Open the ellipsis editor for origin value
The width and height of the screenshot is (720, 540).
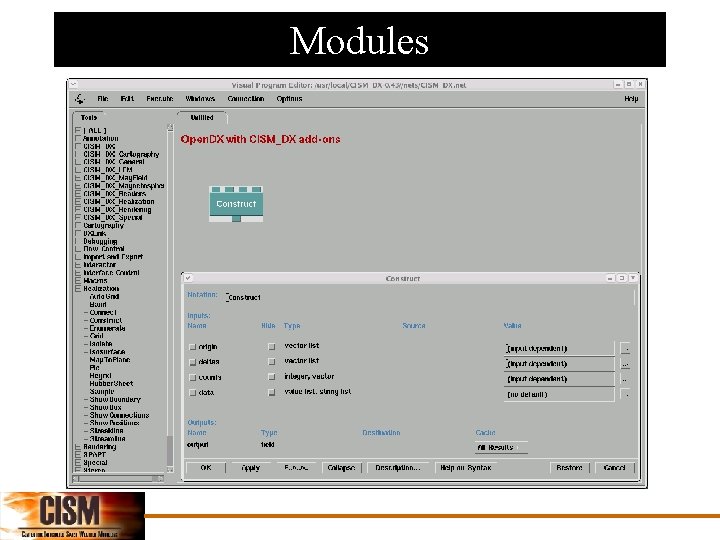pyautogui.click(x=625, y=349)
